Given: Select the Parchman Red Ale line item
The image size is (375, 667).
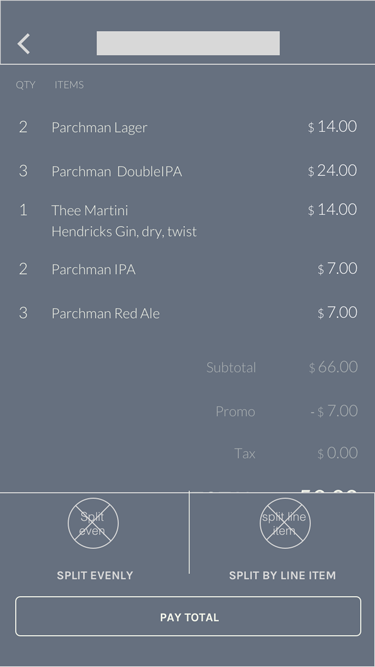Looking at the screenshot, I should point(188,314).
